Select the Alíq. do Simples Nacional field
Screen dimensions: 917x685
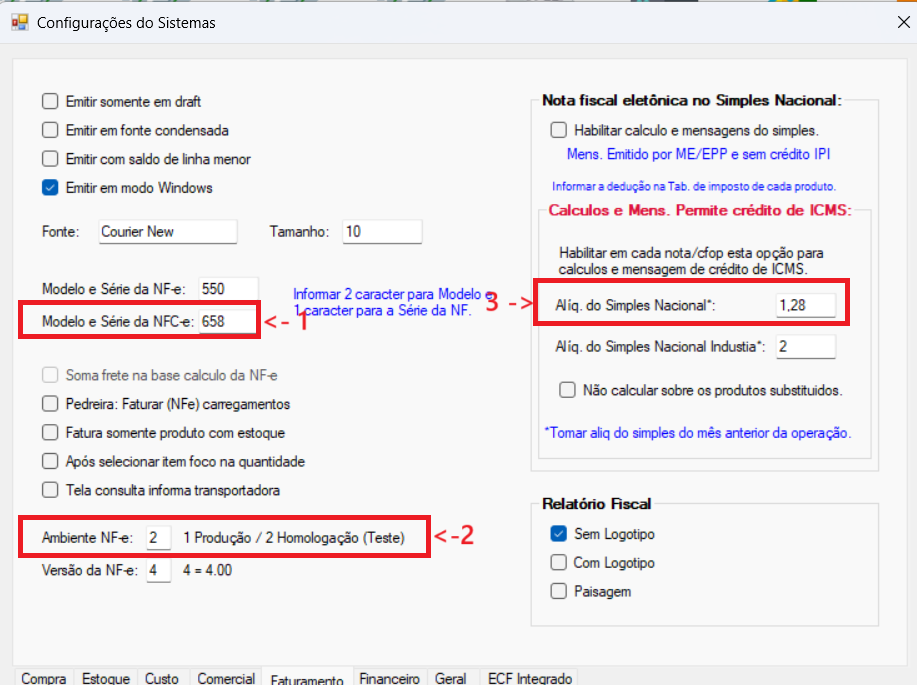click(x=805, y=305)
